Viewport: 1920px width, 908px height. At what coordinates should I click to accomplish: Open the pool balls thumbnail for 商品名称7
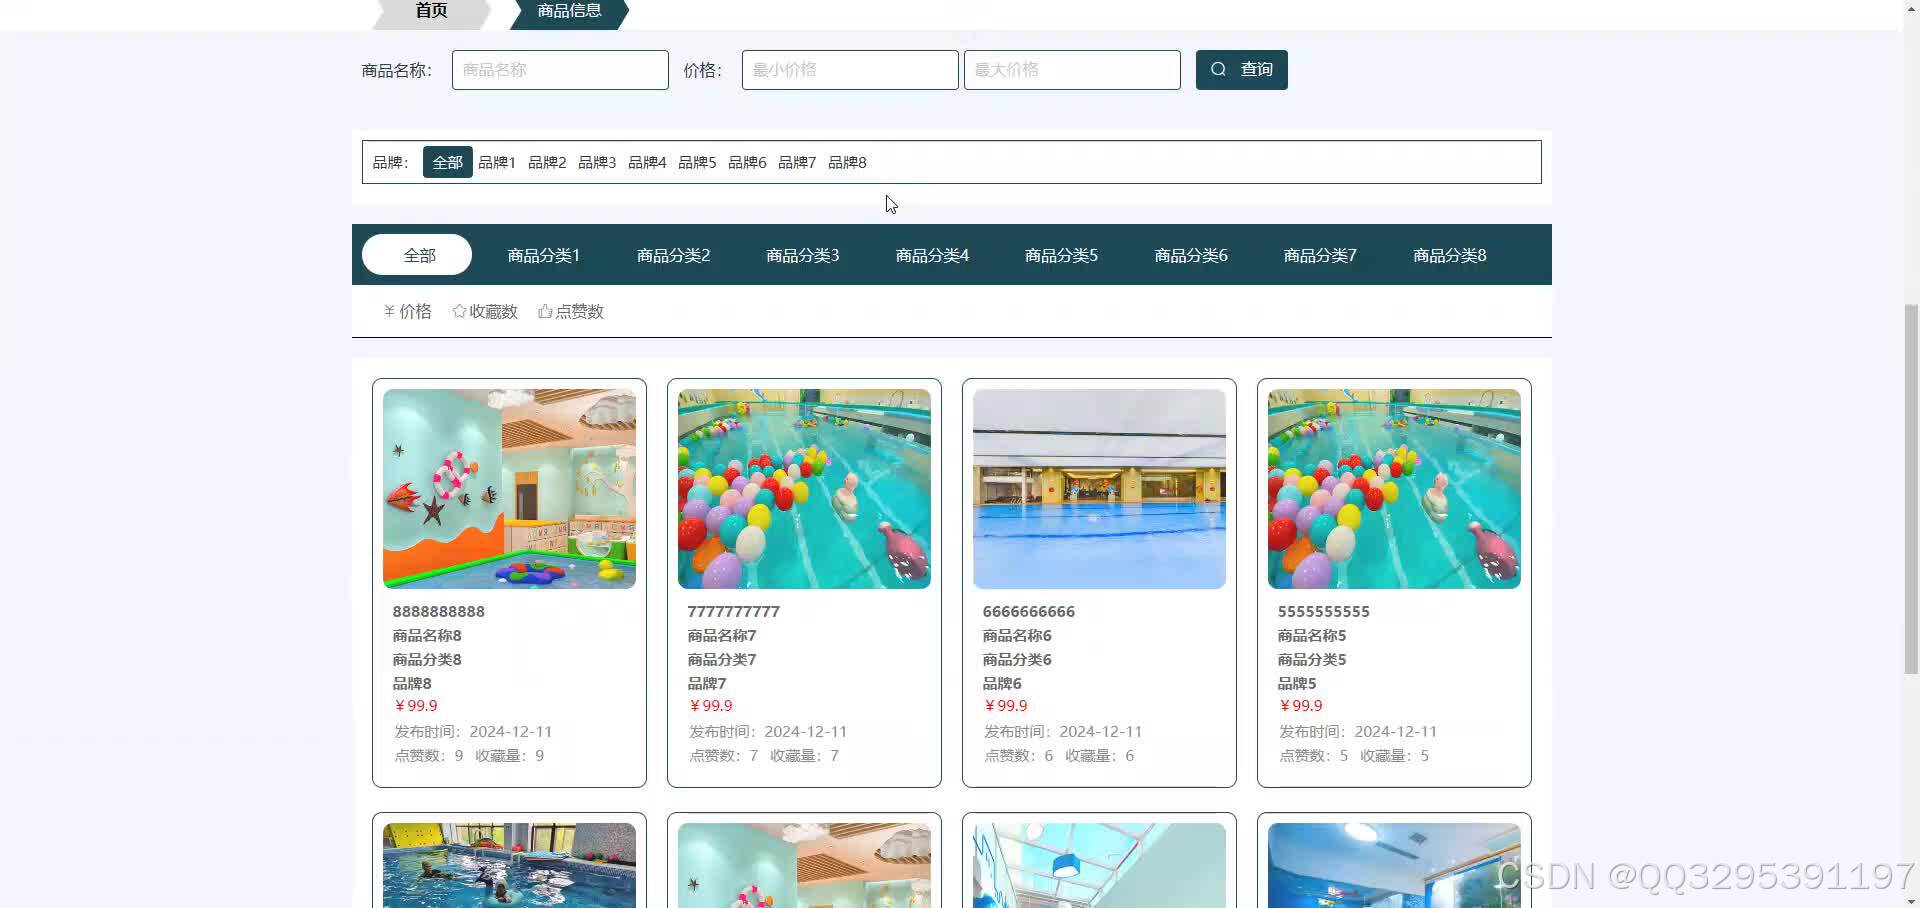coord(803,488)
